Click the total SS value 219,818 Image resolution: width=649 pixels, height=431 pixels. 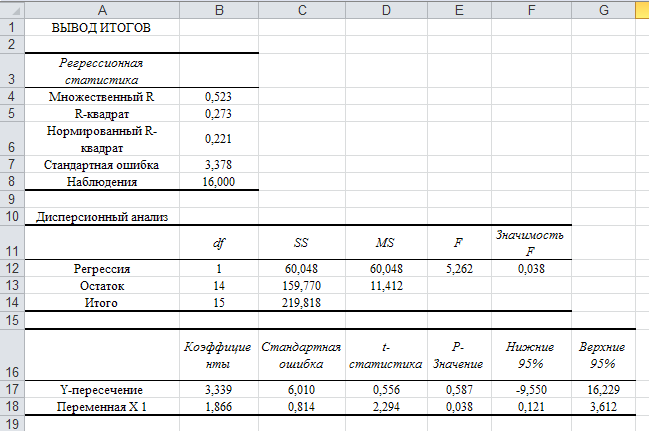pos(302,303)
